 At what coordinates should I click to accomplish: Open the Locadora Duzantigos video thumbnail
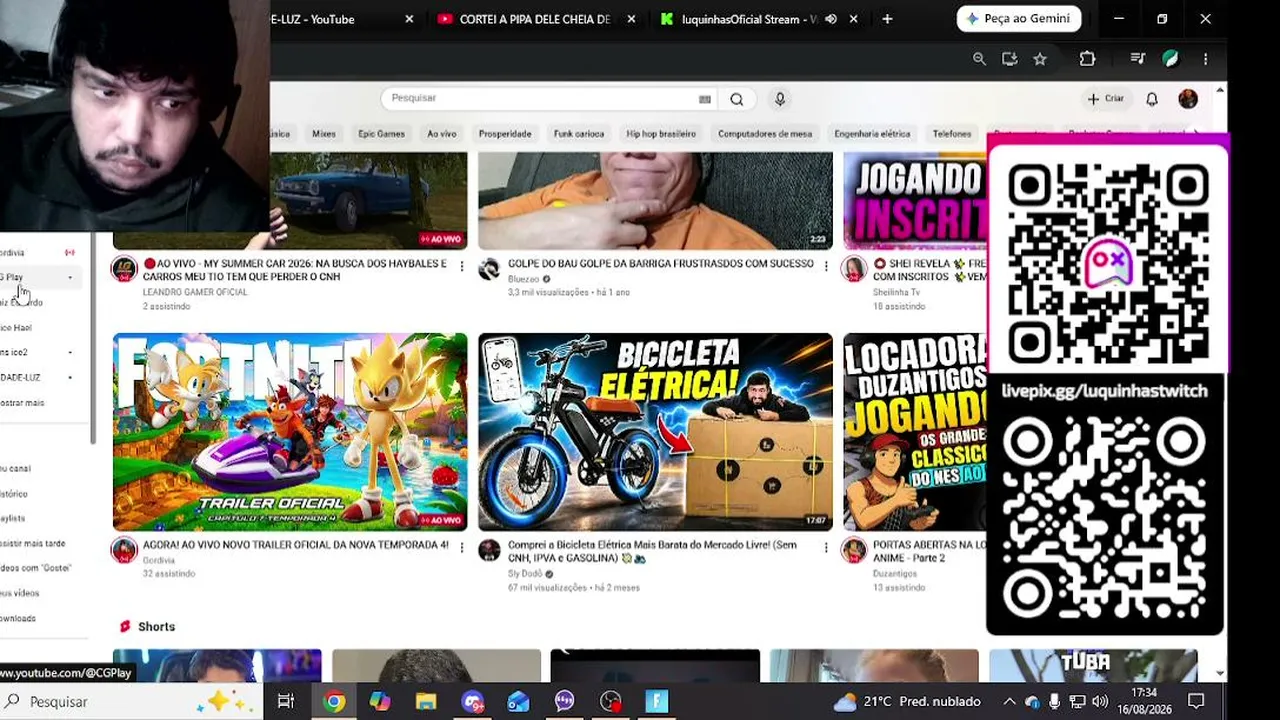pos(915,432)
